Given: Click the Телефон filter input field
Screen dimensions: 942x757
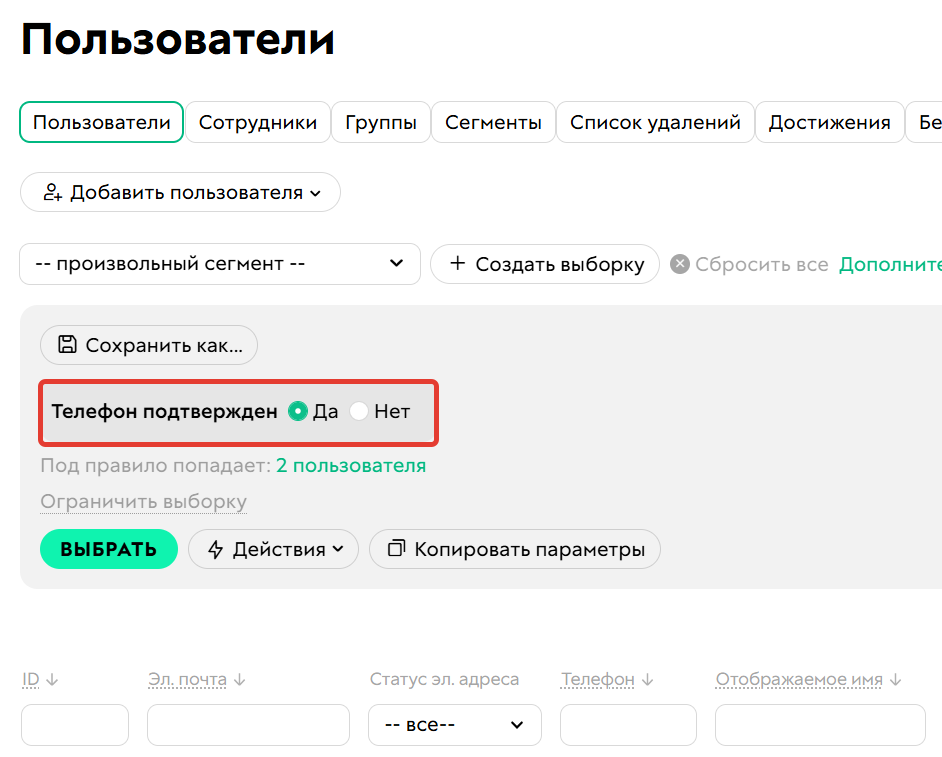Looking at the screenshot, I should [x=627, y=723].
